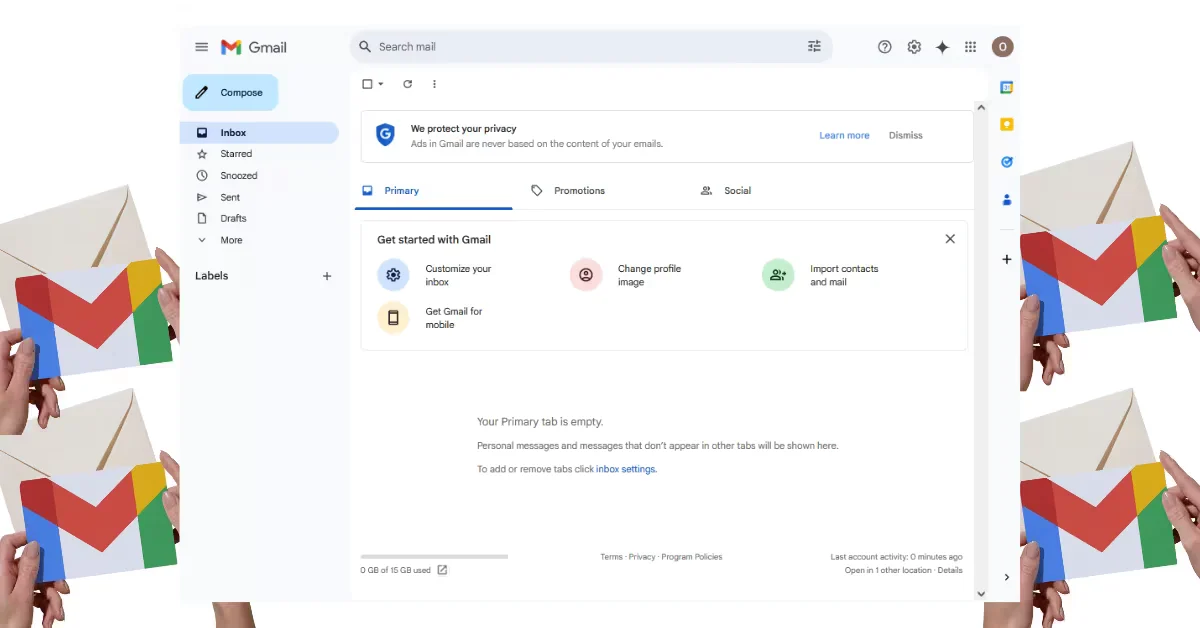Click the privacy shield icon
1200x628 pixels.
(x=385, y=135)
